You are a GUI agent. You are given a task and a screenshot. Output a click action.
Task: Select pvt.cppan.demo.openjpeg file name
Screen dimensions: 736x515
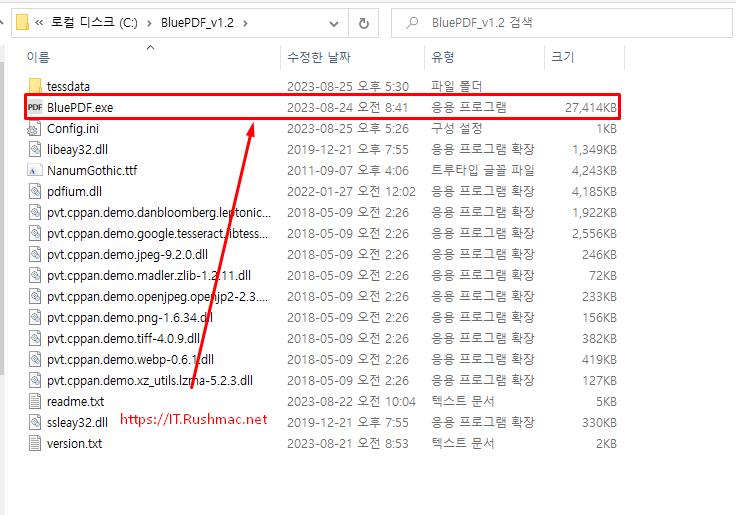[x=157, y=297]
